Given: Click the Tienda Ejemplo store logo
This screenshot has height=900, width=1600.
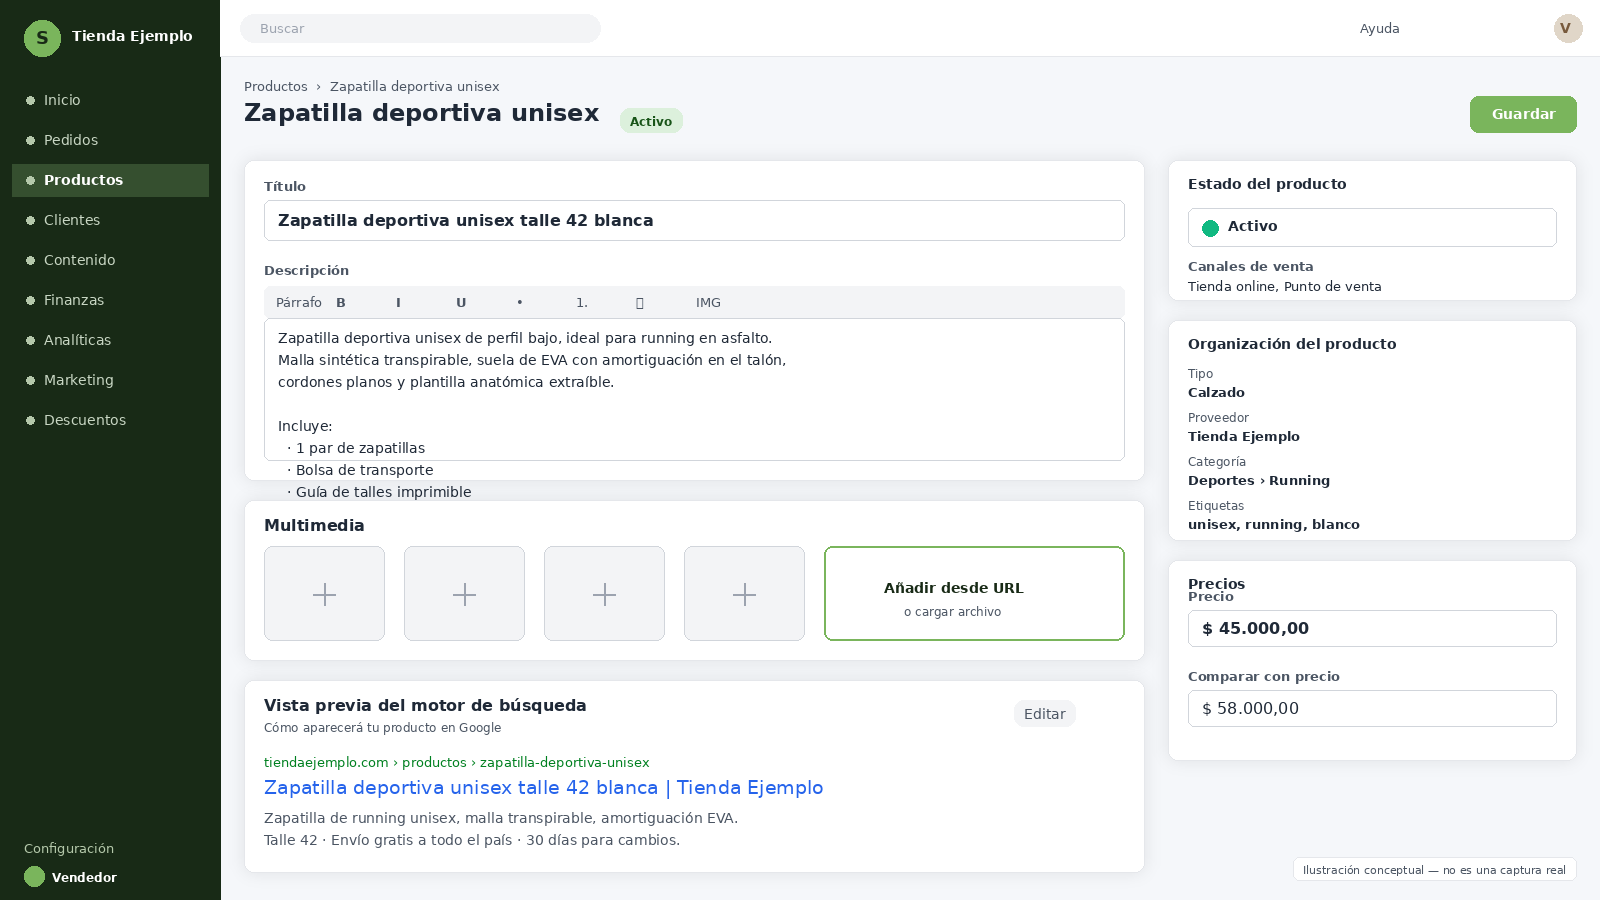Looking at the screenshot, I should point(42,38).
